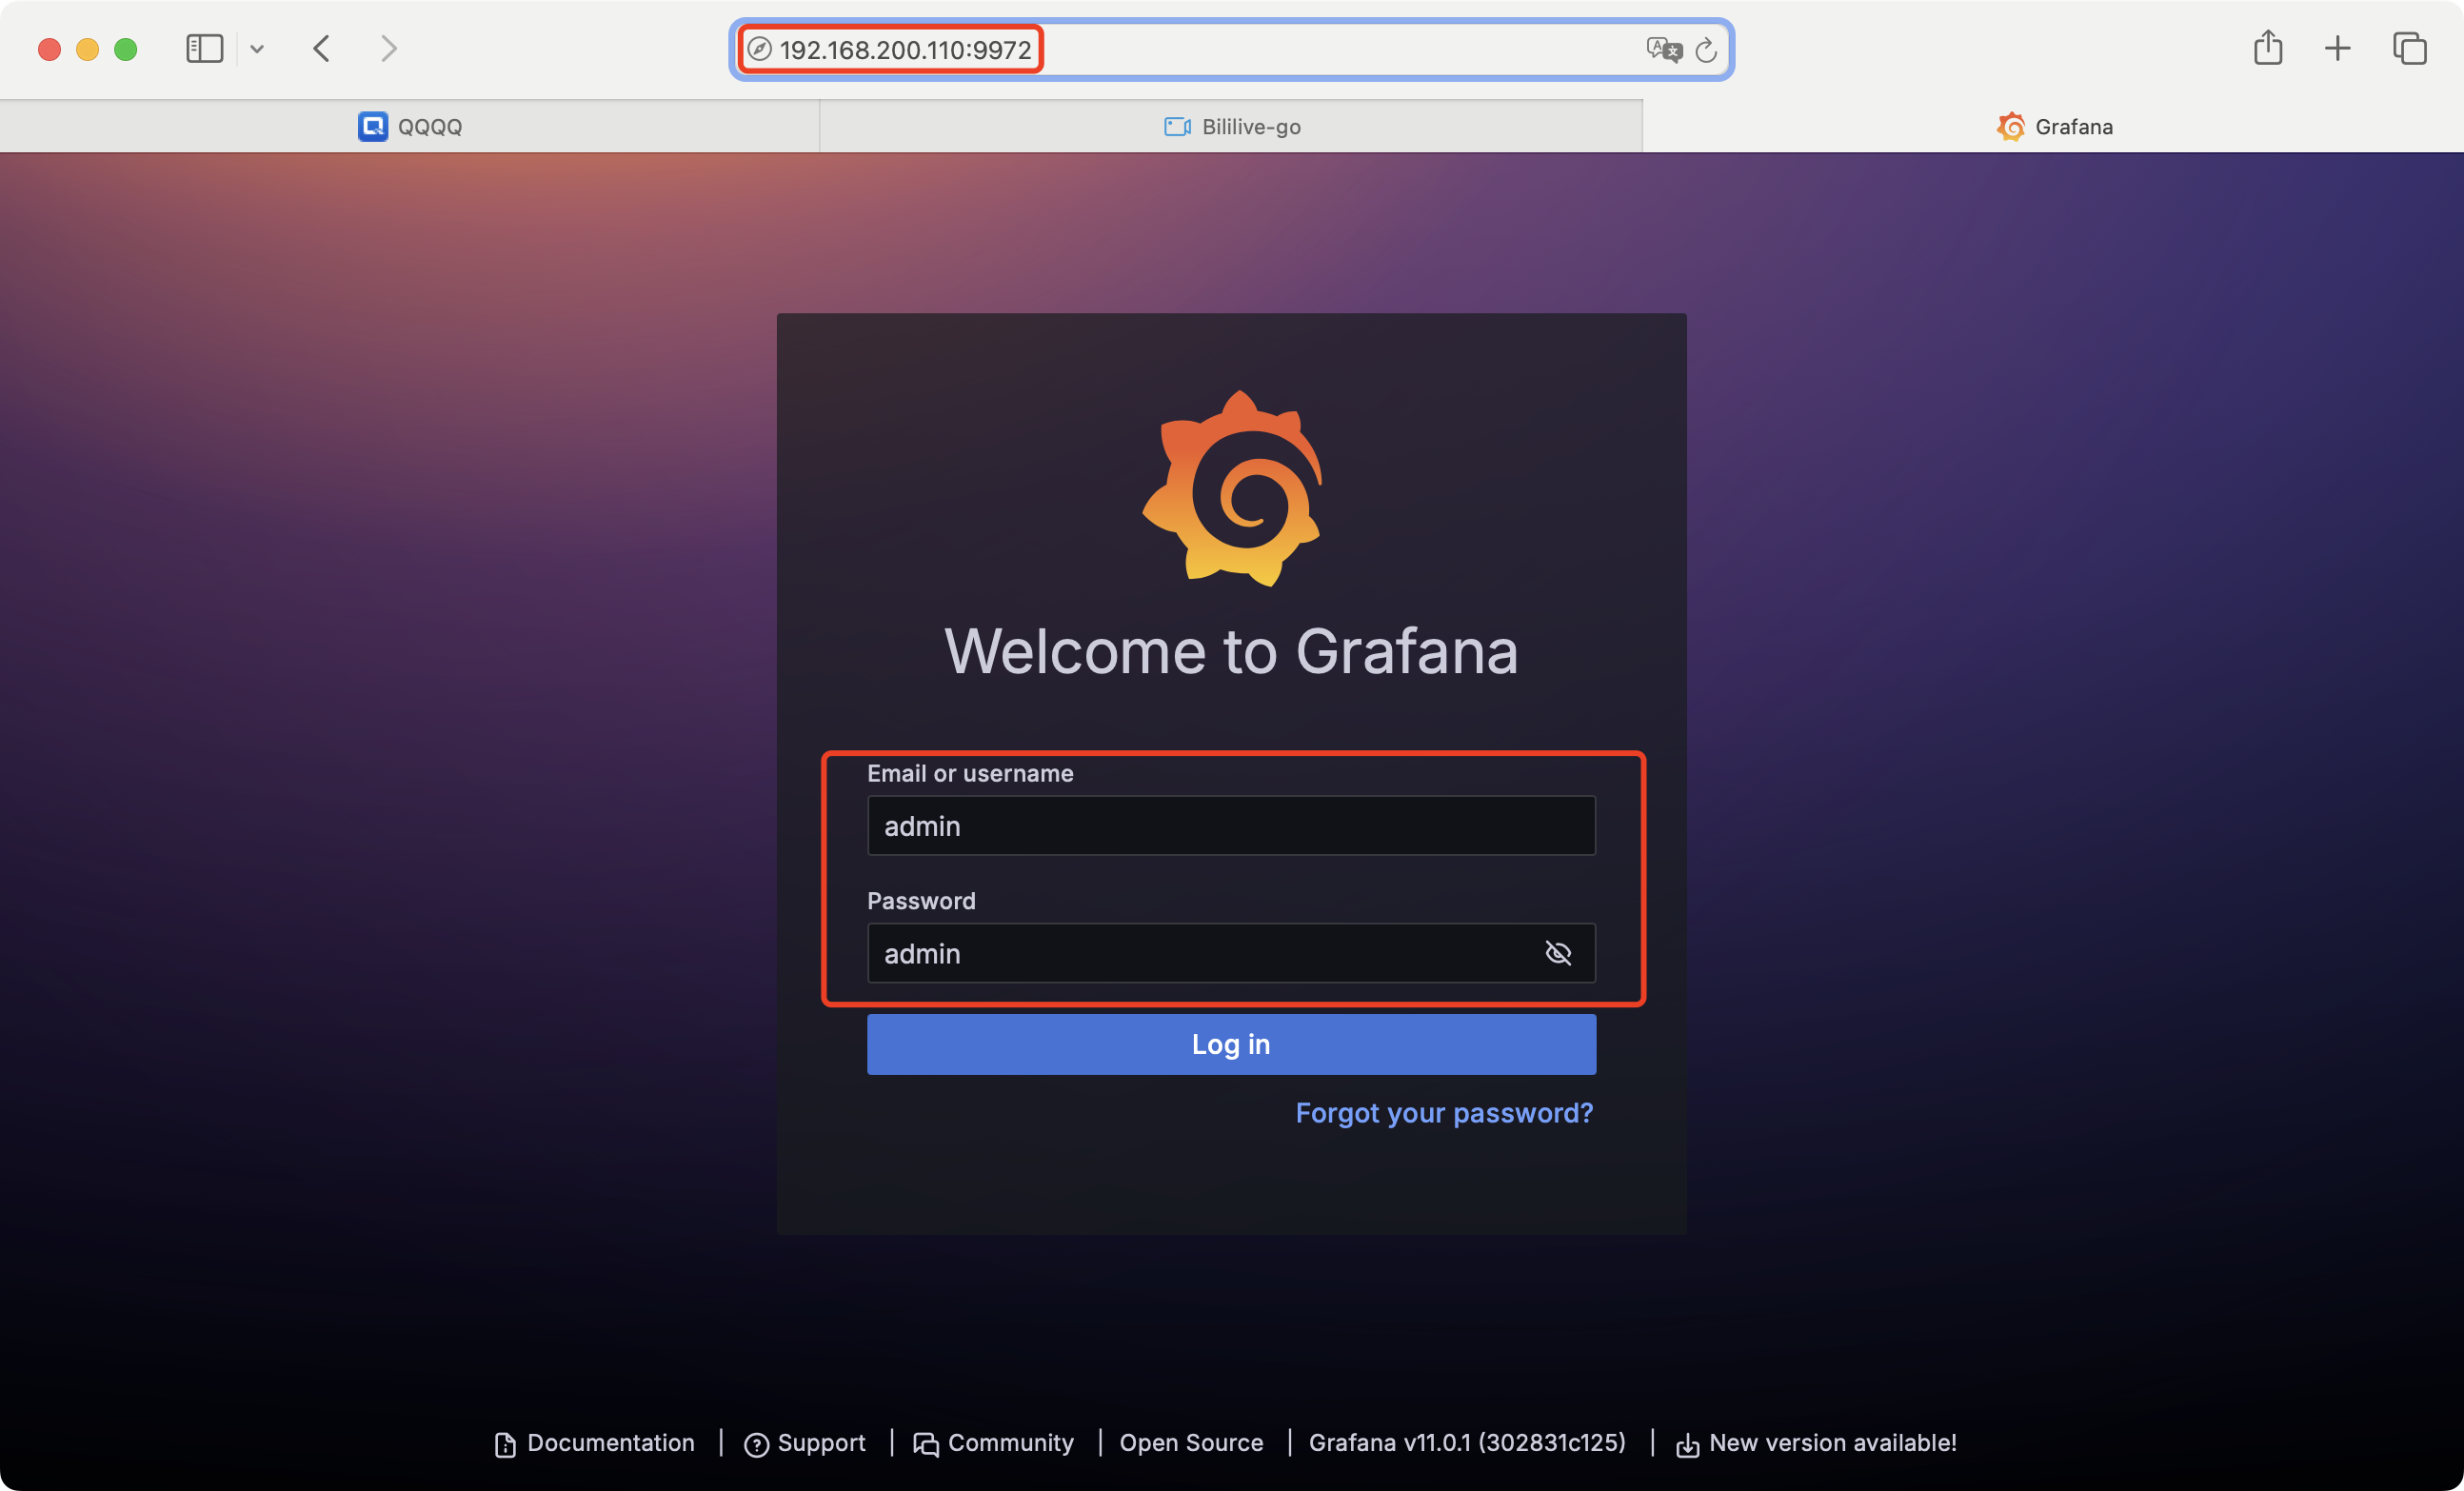This screenshot has height=1491, width=2464.
Task: Open Forgot your password link
Action: click(x=1444, y=1113)
